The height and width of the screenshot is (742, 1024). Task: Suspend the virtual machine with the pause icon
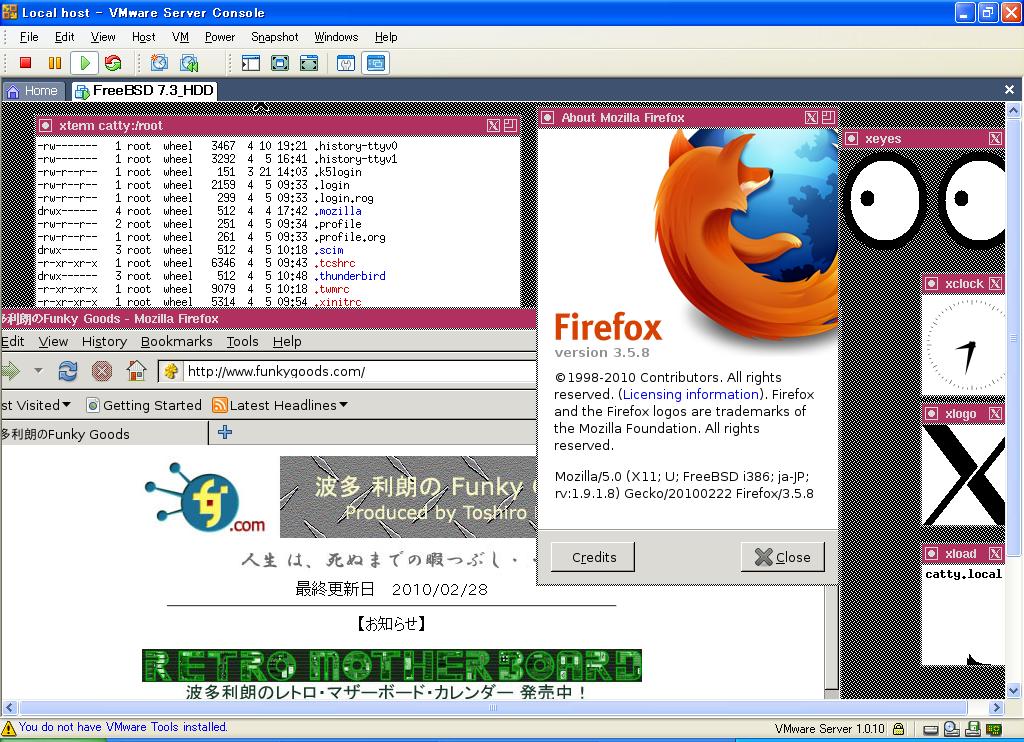[55, 63]
